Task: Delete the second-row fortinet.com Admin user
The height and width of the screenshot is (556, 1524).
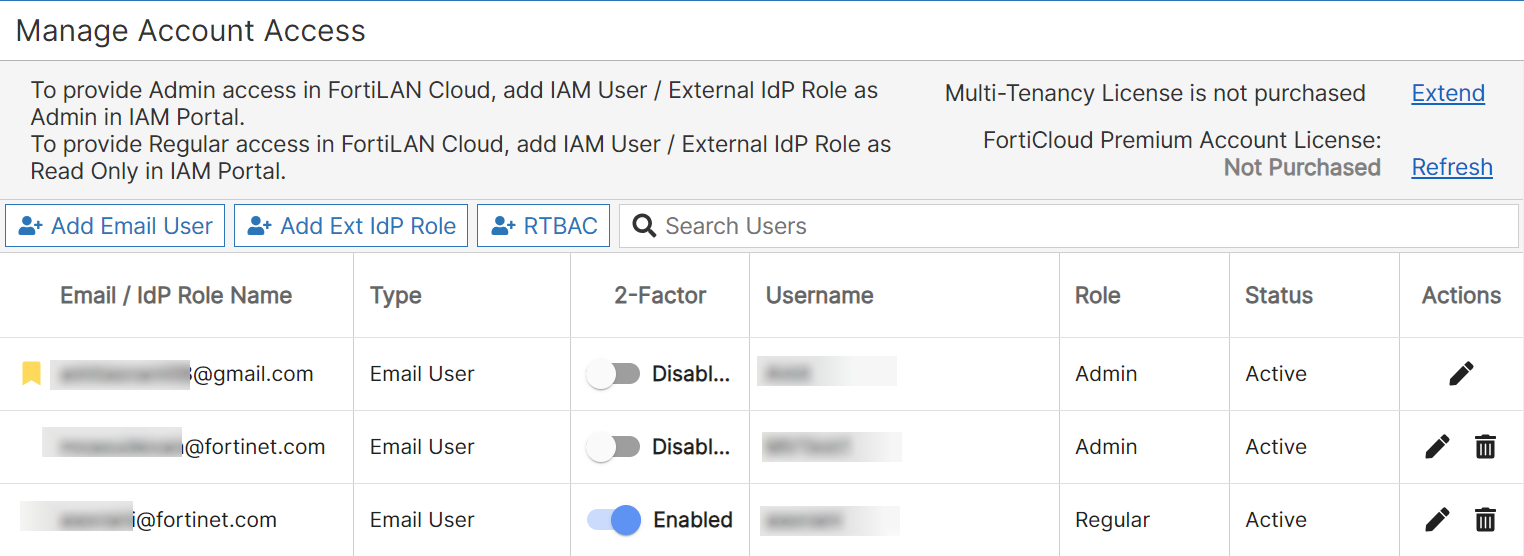Action: pos(1486,447)
